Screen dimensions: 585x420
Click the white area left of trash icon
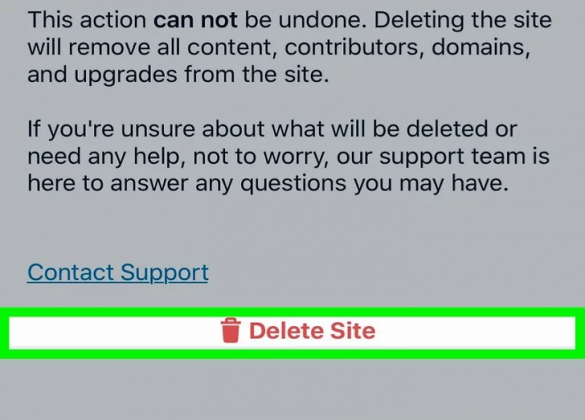click(x=112, y=333)
